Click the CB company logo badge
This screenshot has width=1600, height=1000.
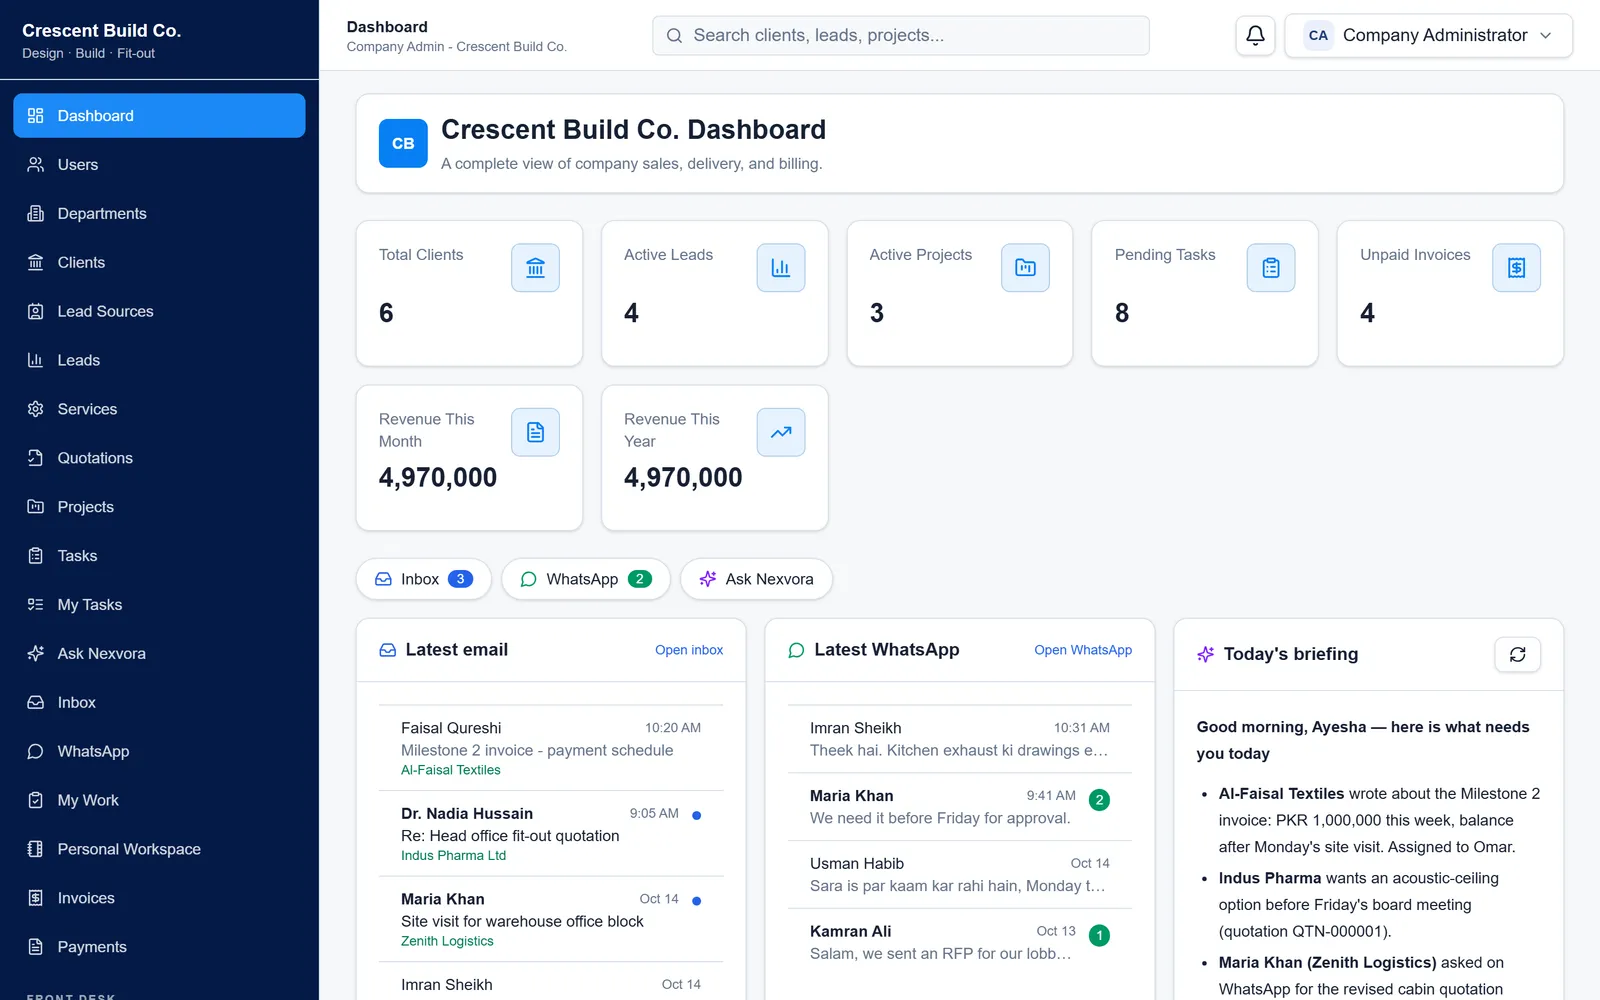point(403,143)
